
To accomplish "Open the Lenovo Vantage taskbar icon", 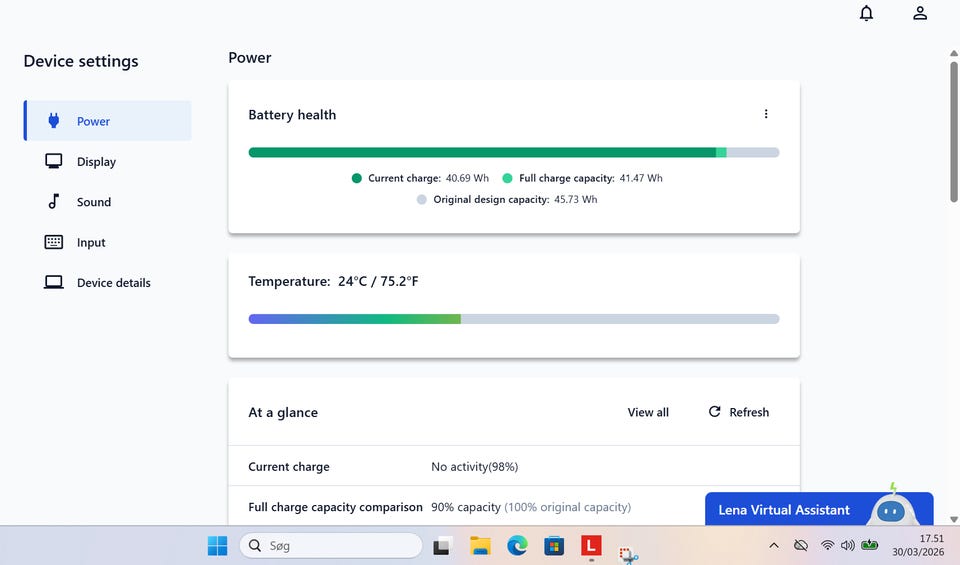I will (591, 544).
